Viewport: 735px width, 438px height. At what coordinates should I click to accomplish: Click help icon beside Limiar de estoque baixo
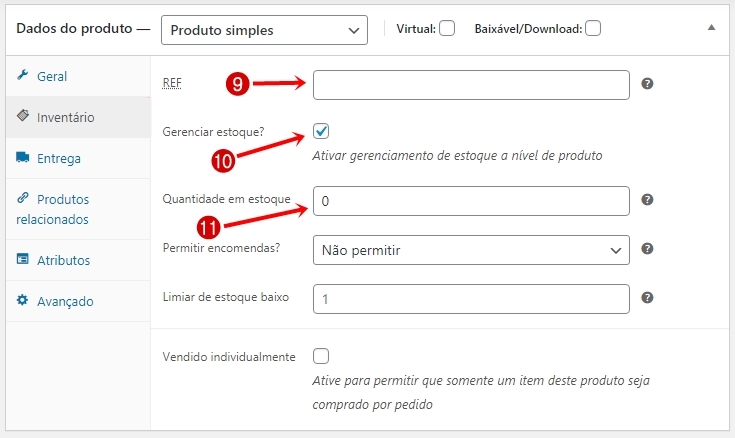click(647, 298)
